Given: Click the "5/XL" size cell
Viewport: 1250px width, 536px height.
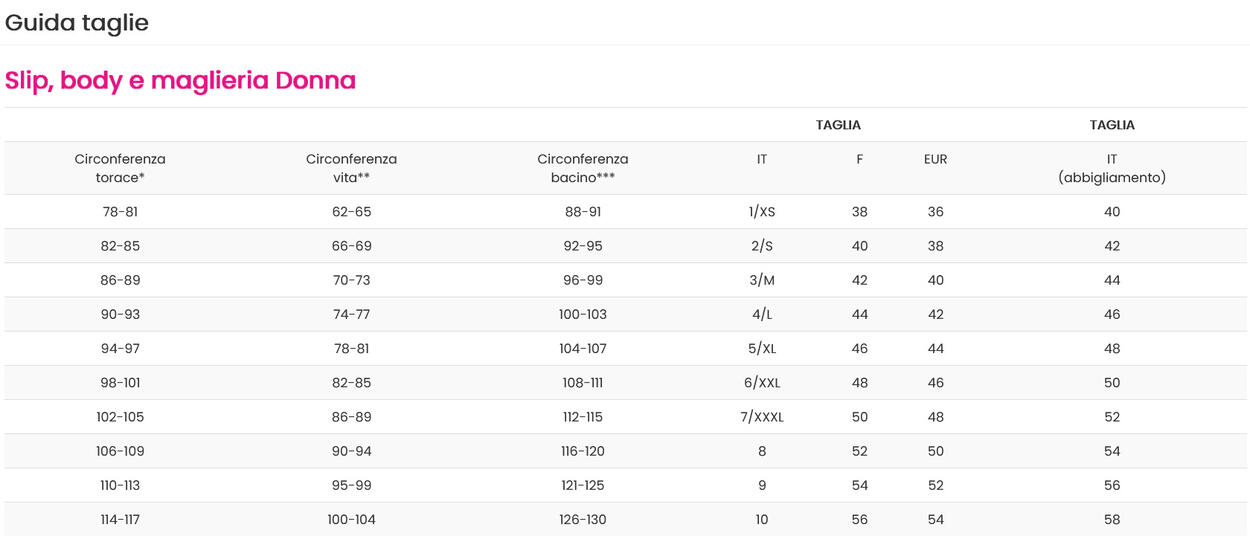Looking at the screenshot, I should 762,349.
